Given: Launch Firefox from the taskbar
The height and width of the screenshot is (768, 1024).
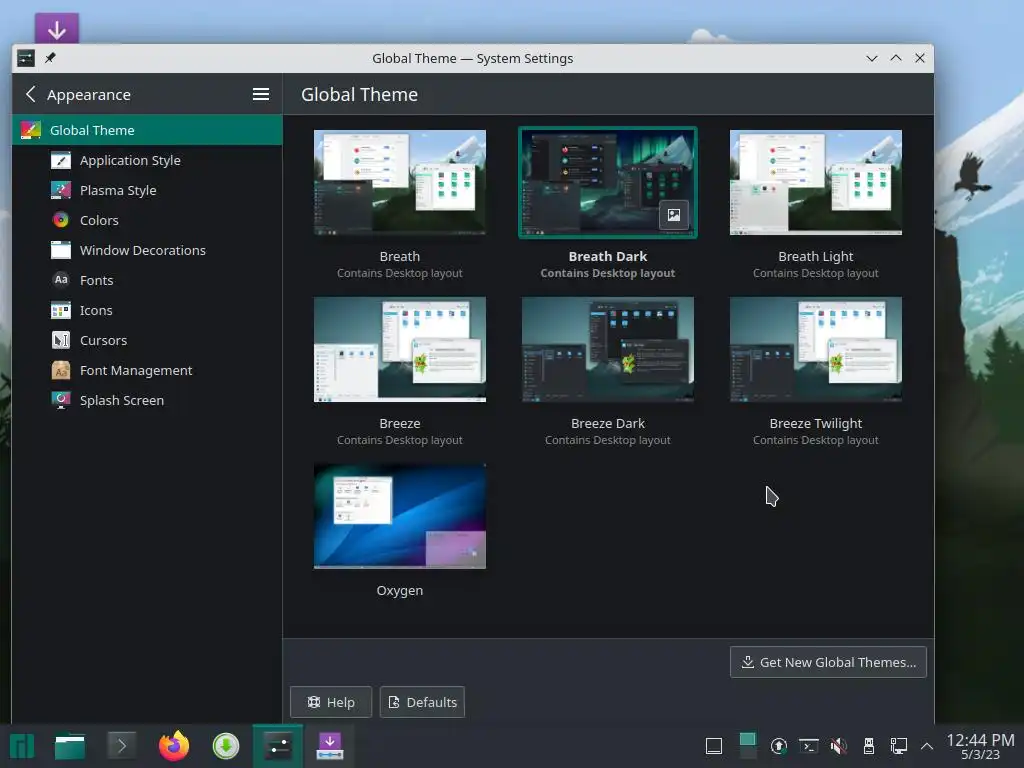Looking at the screenshot, I should [174, 746].
